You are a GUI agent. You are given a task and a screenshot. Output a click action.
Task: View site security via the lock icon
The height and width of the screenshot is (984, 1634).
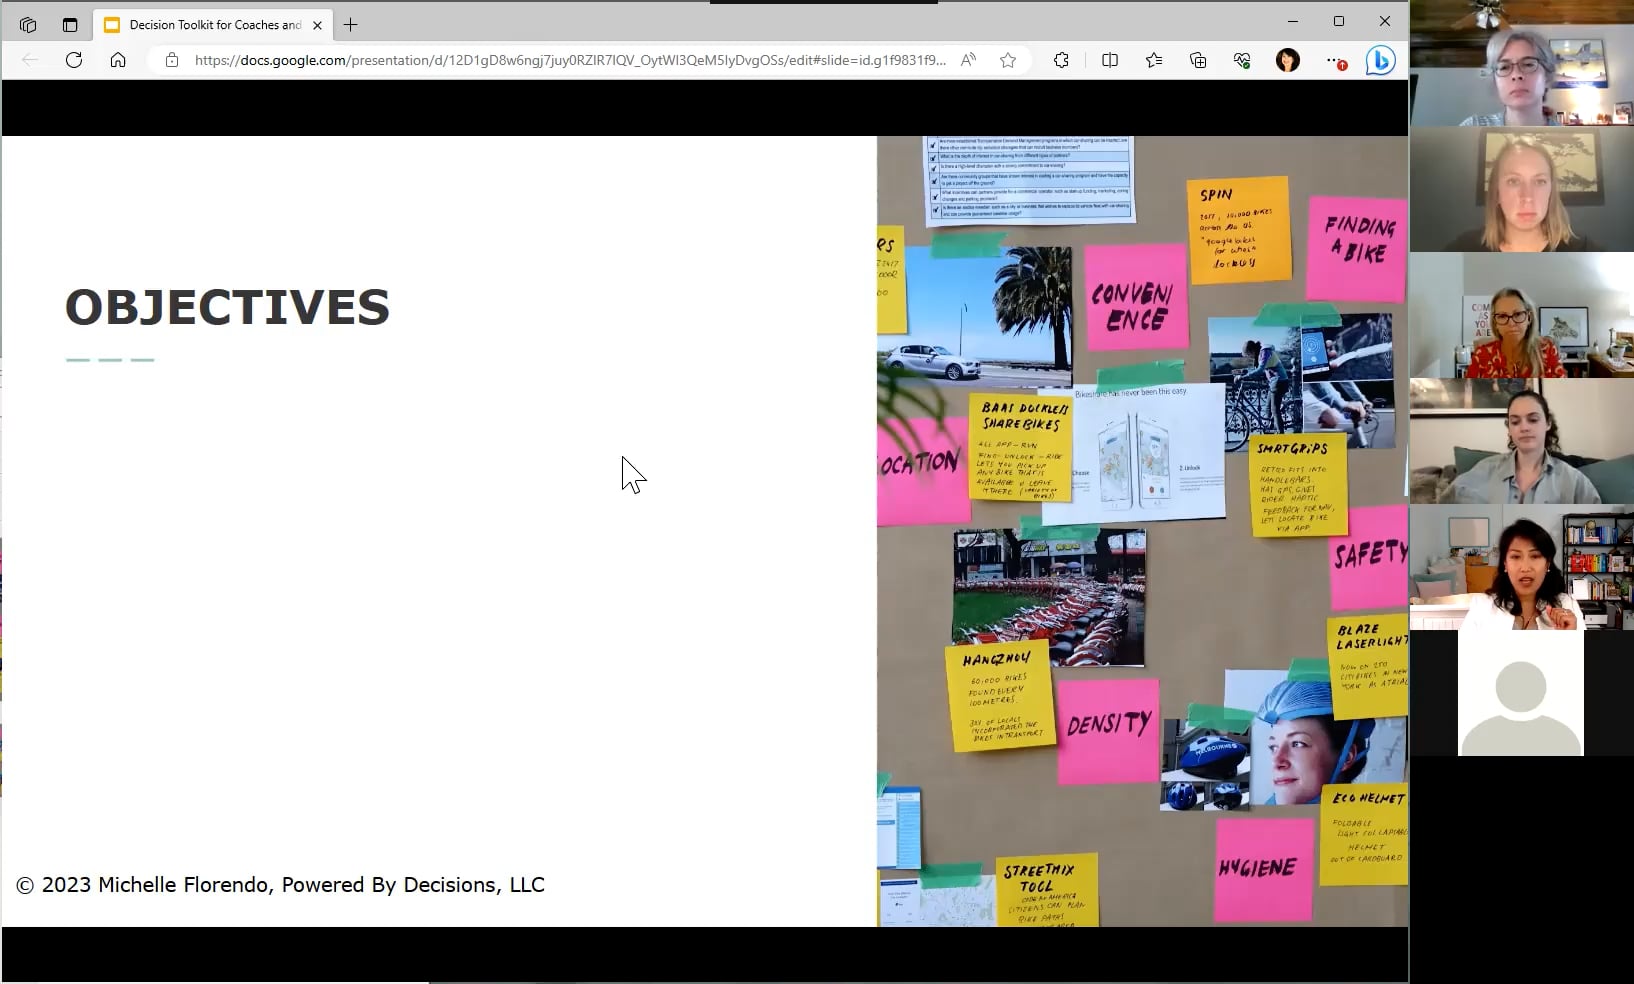coord(172,60)
